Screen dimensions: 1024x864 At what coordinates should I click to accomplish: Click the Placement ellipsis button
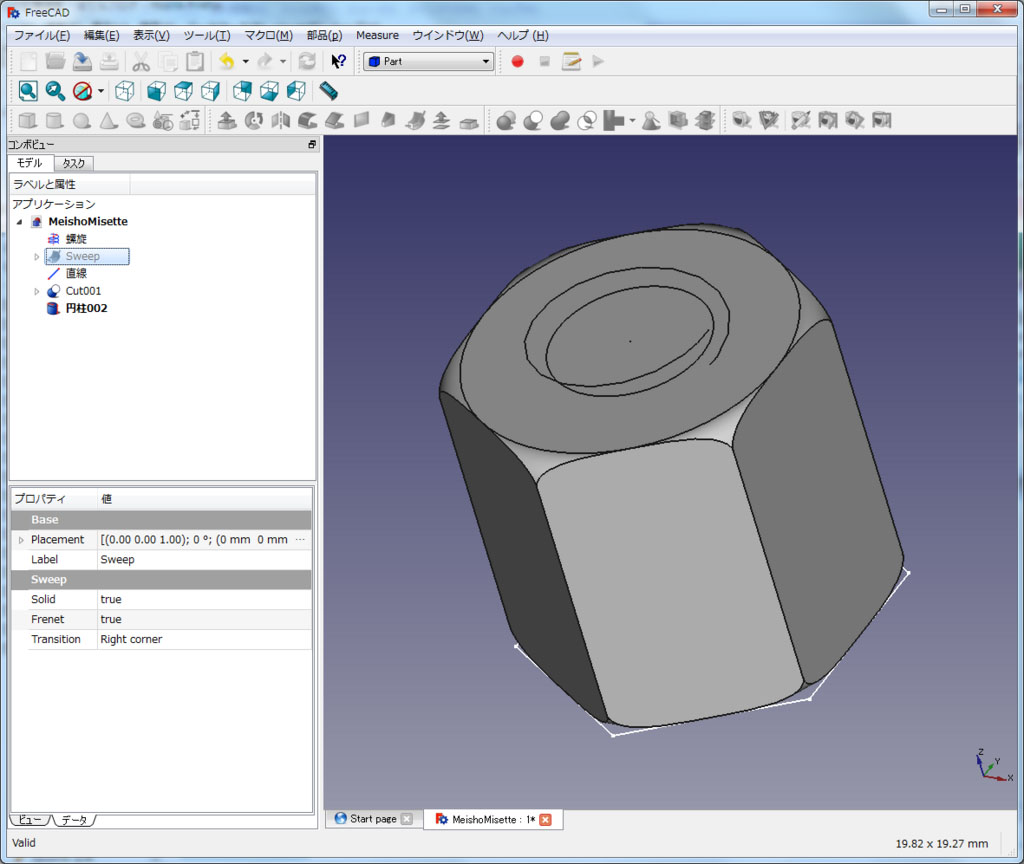click(300, 539)
